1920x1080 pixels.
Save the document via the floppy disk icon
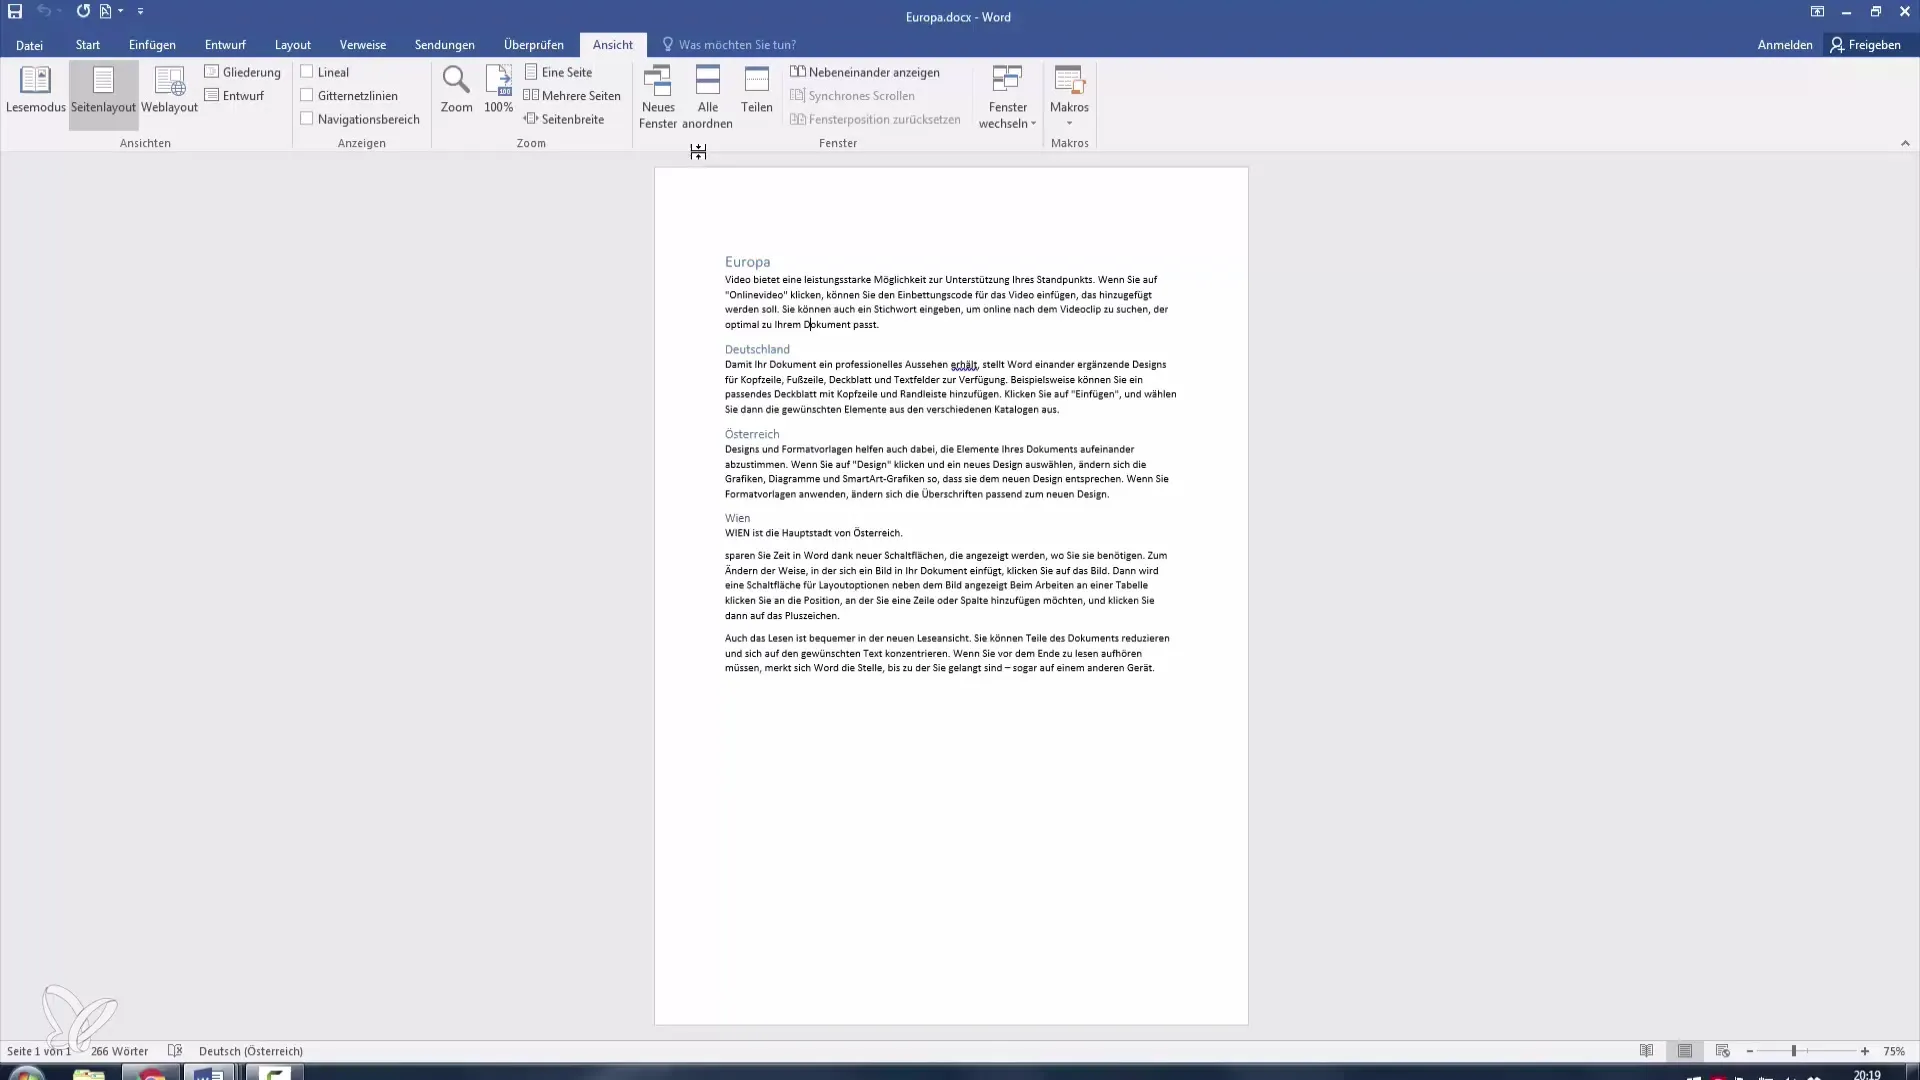15,12
